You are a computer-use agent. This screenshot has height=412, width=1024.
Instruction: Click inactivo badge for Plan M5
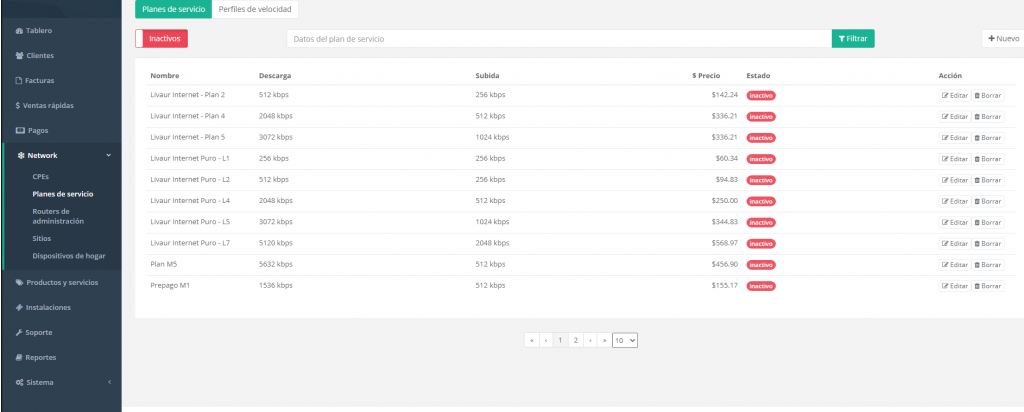tap(761, 265)
